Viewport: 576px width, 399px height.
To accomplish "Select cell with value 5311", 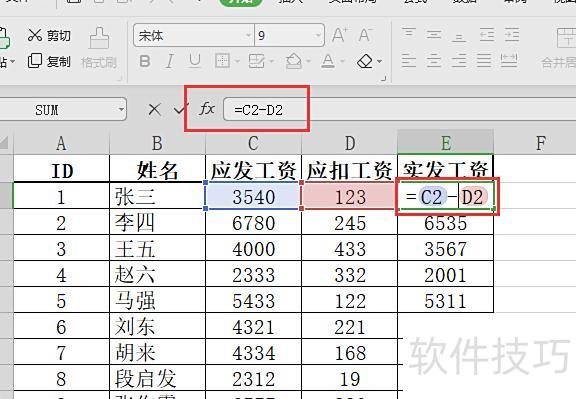I will [x=446, y=301].
